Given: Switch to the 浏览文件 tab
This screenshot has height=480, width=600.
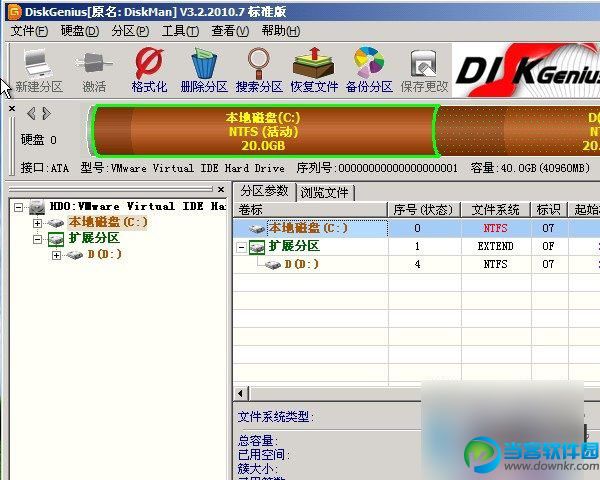Looking at the screenshot, I should (324, 193).
